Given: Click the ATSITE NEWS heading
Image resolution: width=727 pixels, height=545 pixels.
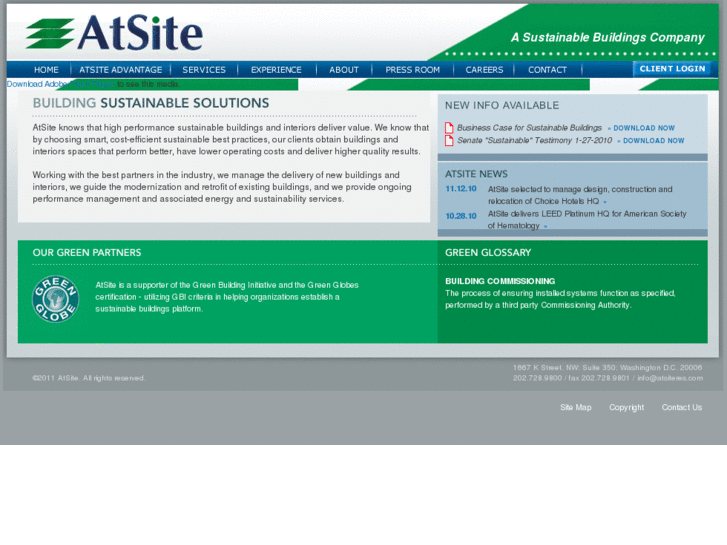Looking at the screenshot, I should (x=476, y=174).
